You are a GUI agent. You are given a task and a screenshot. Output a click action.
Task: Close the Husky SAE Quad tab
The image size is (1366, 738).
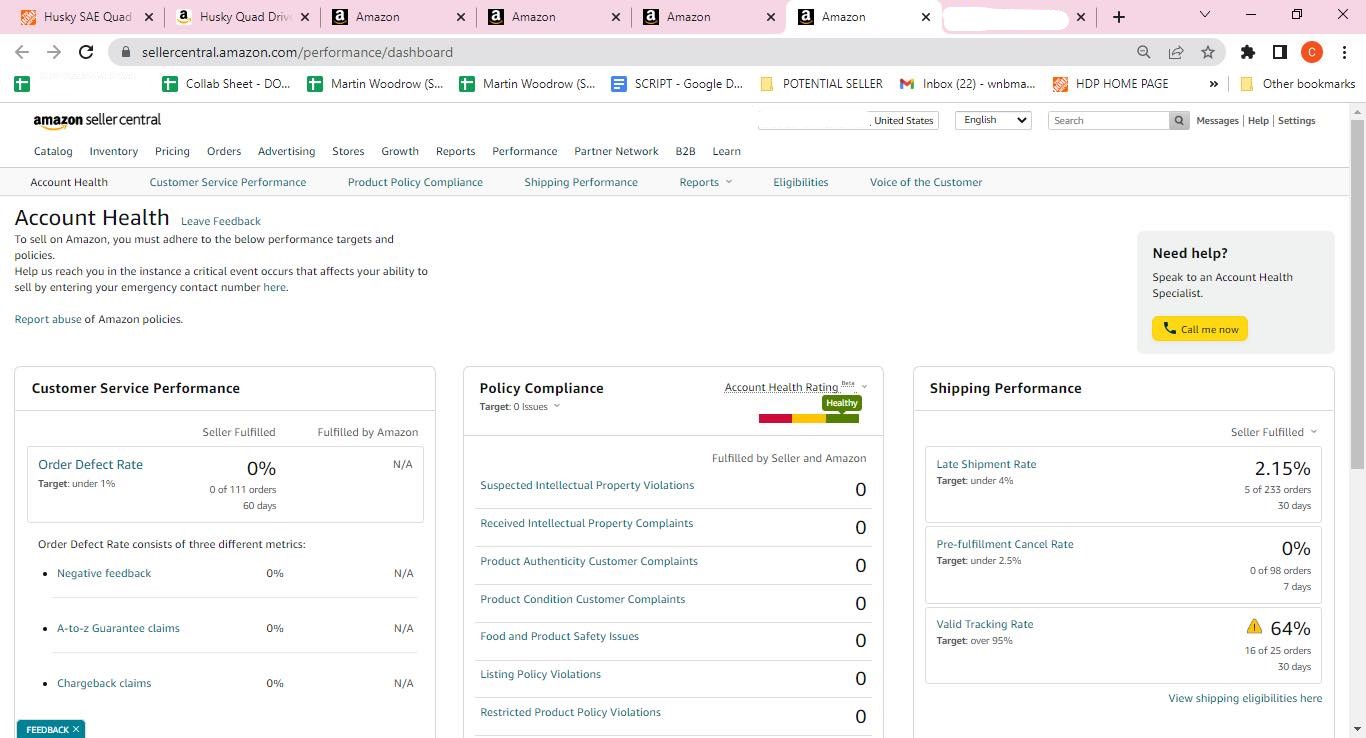[x=150, y=17]
